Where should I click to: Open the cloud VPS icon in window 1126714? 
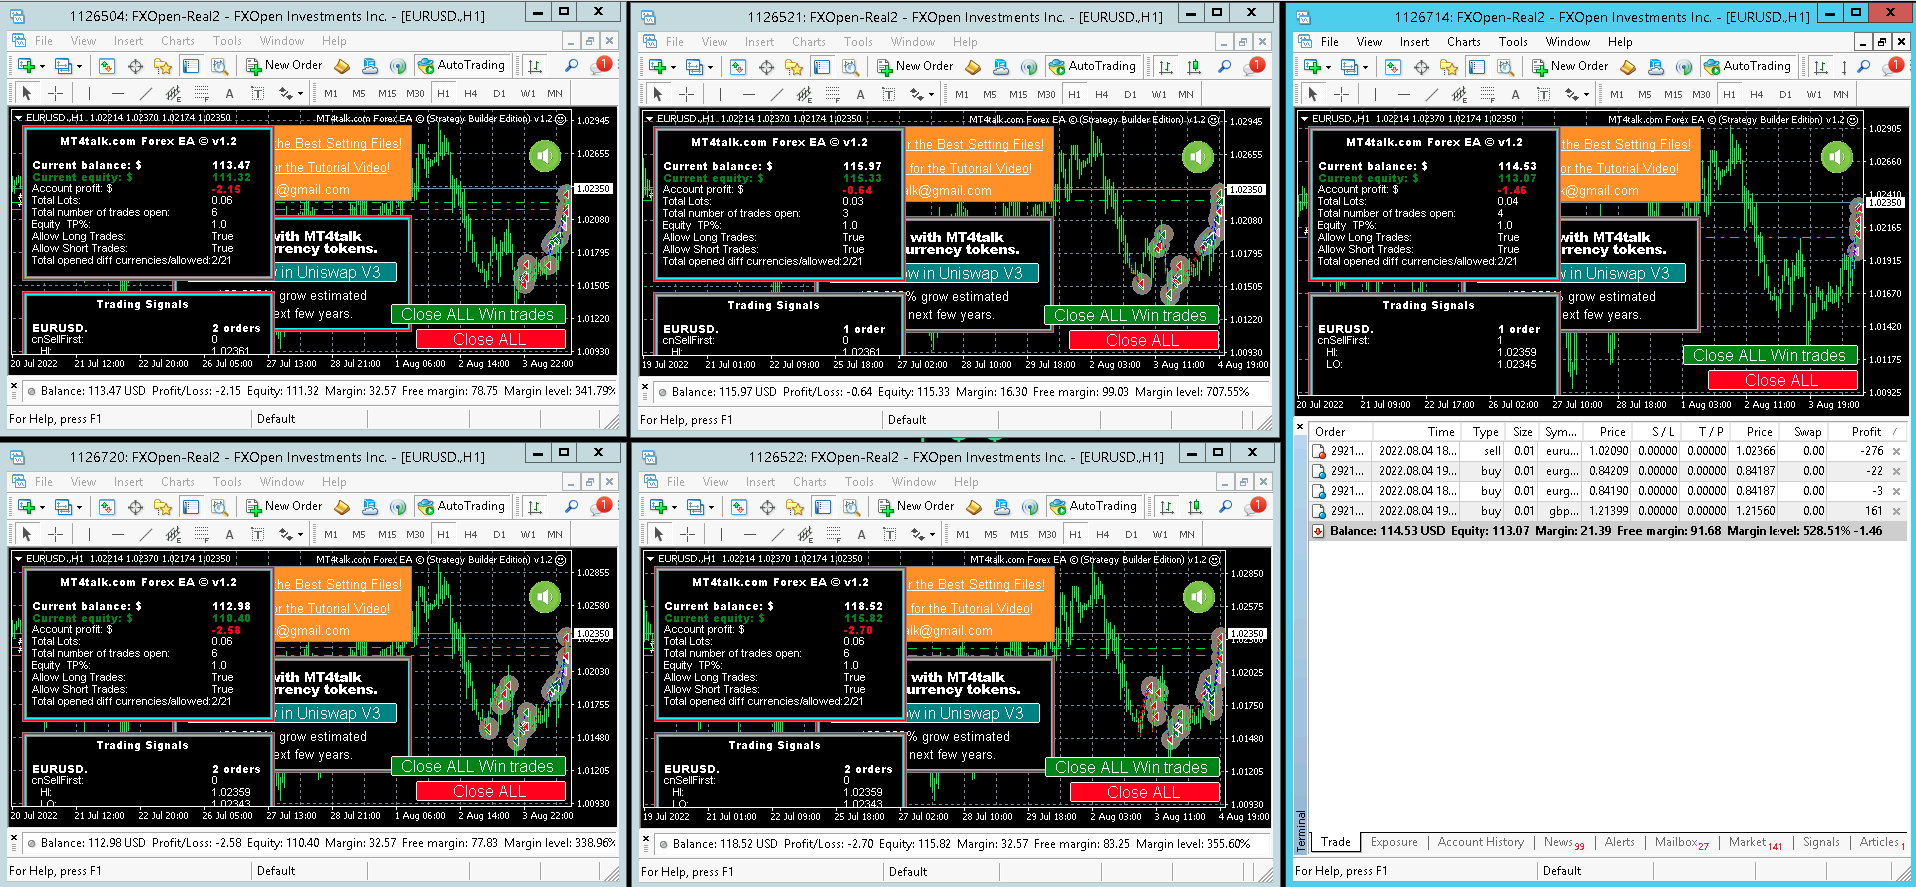point(1655,67)
